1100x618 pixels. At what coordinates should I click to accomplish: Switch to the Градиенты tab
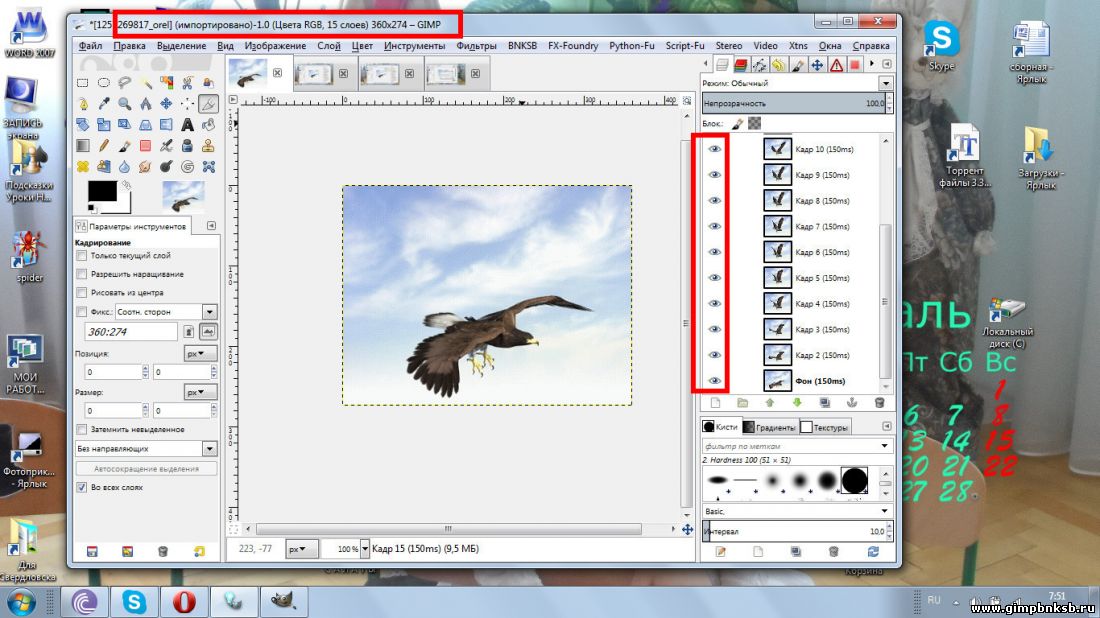point(774,427)
